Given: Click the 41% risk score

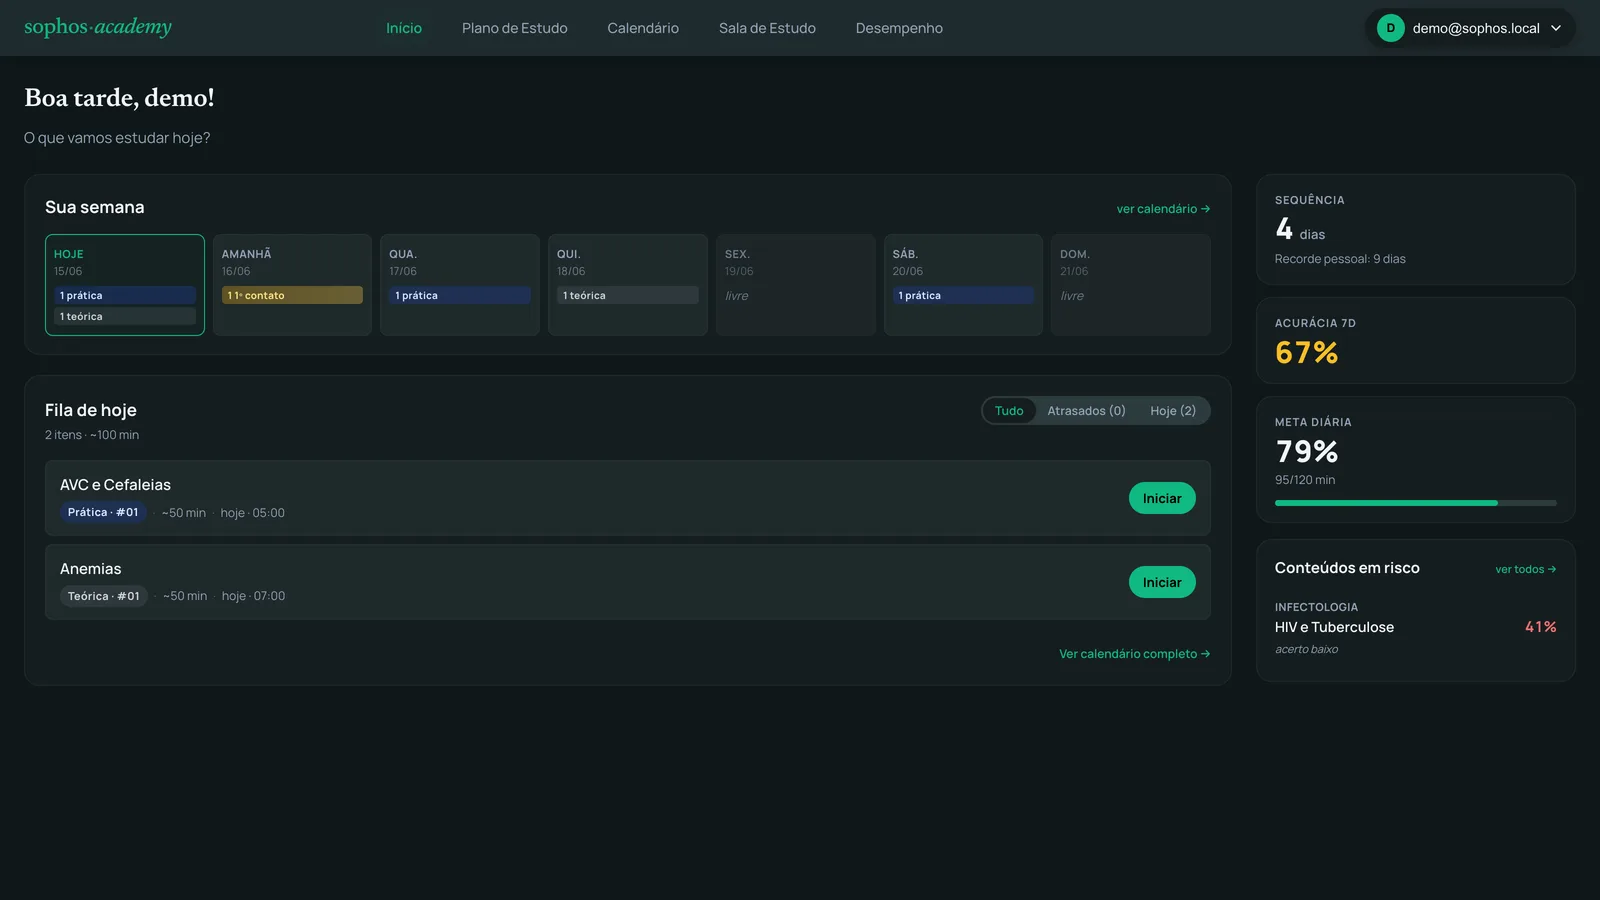Looking at the screenshot, I should coord(1541,627).
